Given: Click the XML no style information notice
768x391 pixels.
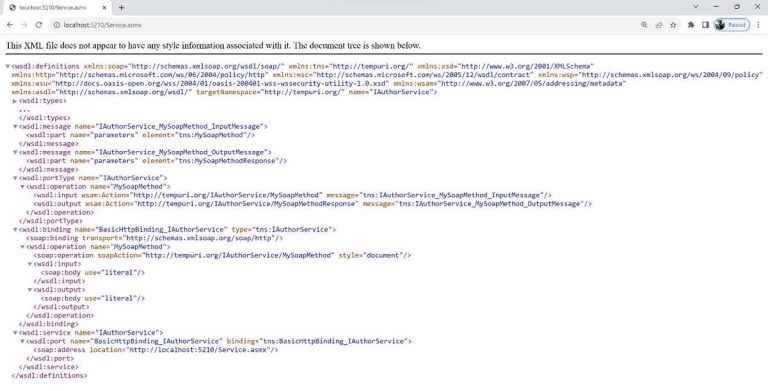Looking at the screenshot, I should click(x=213, y=46).
